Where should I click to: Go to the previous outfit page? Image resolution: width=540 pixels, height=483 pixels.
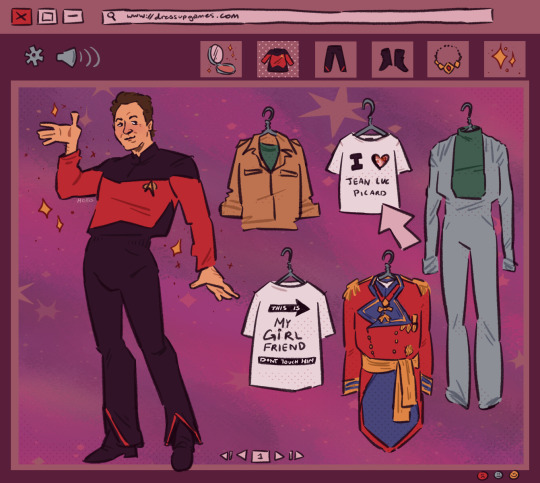pyautogui.click(x=242, y=455)
